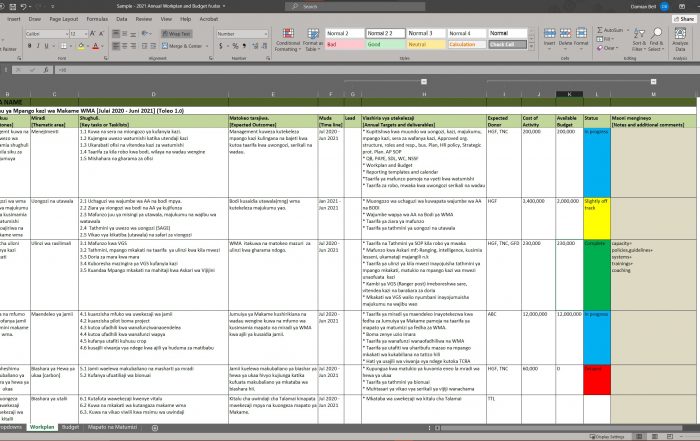This screenshot has height=441, width=700.
Task: Expand the cell styles gallery
Action: [531, 46]
